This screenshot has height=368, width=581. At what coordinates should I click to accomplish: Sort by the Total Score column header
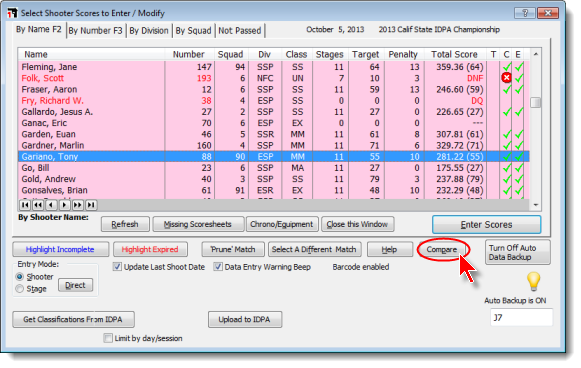(x=454, y=54)
